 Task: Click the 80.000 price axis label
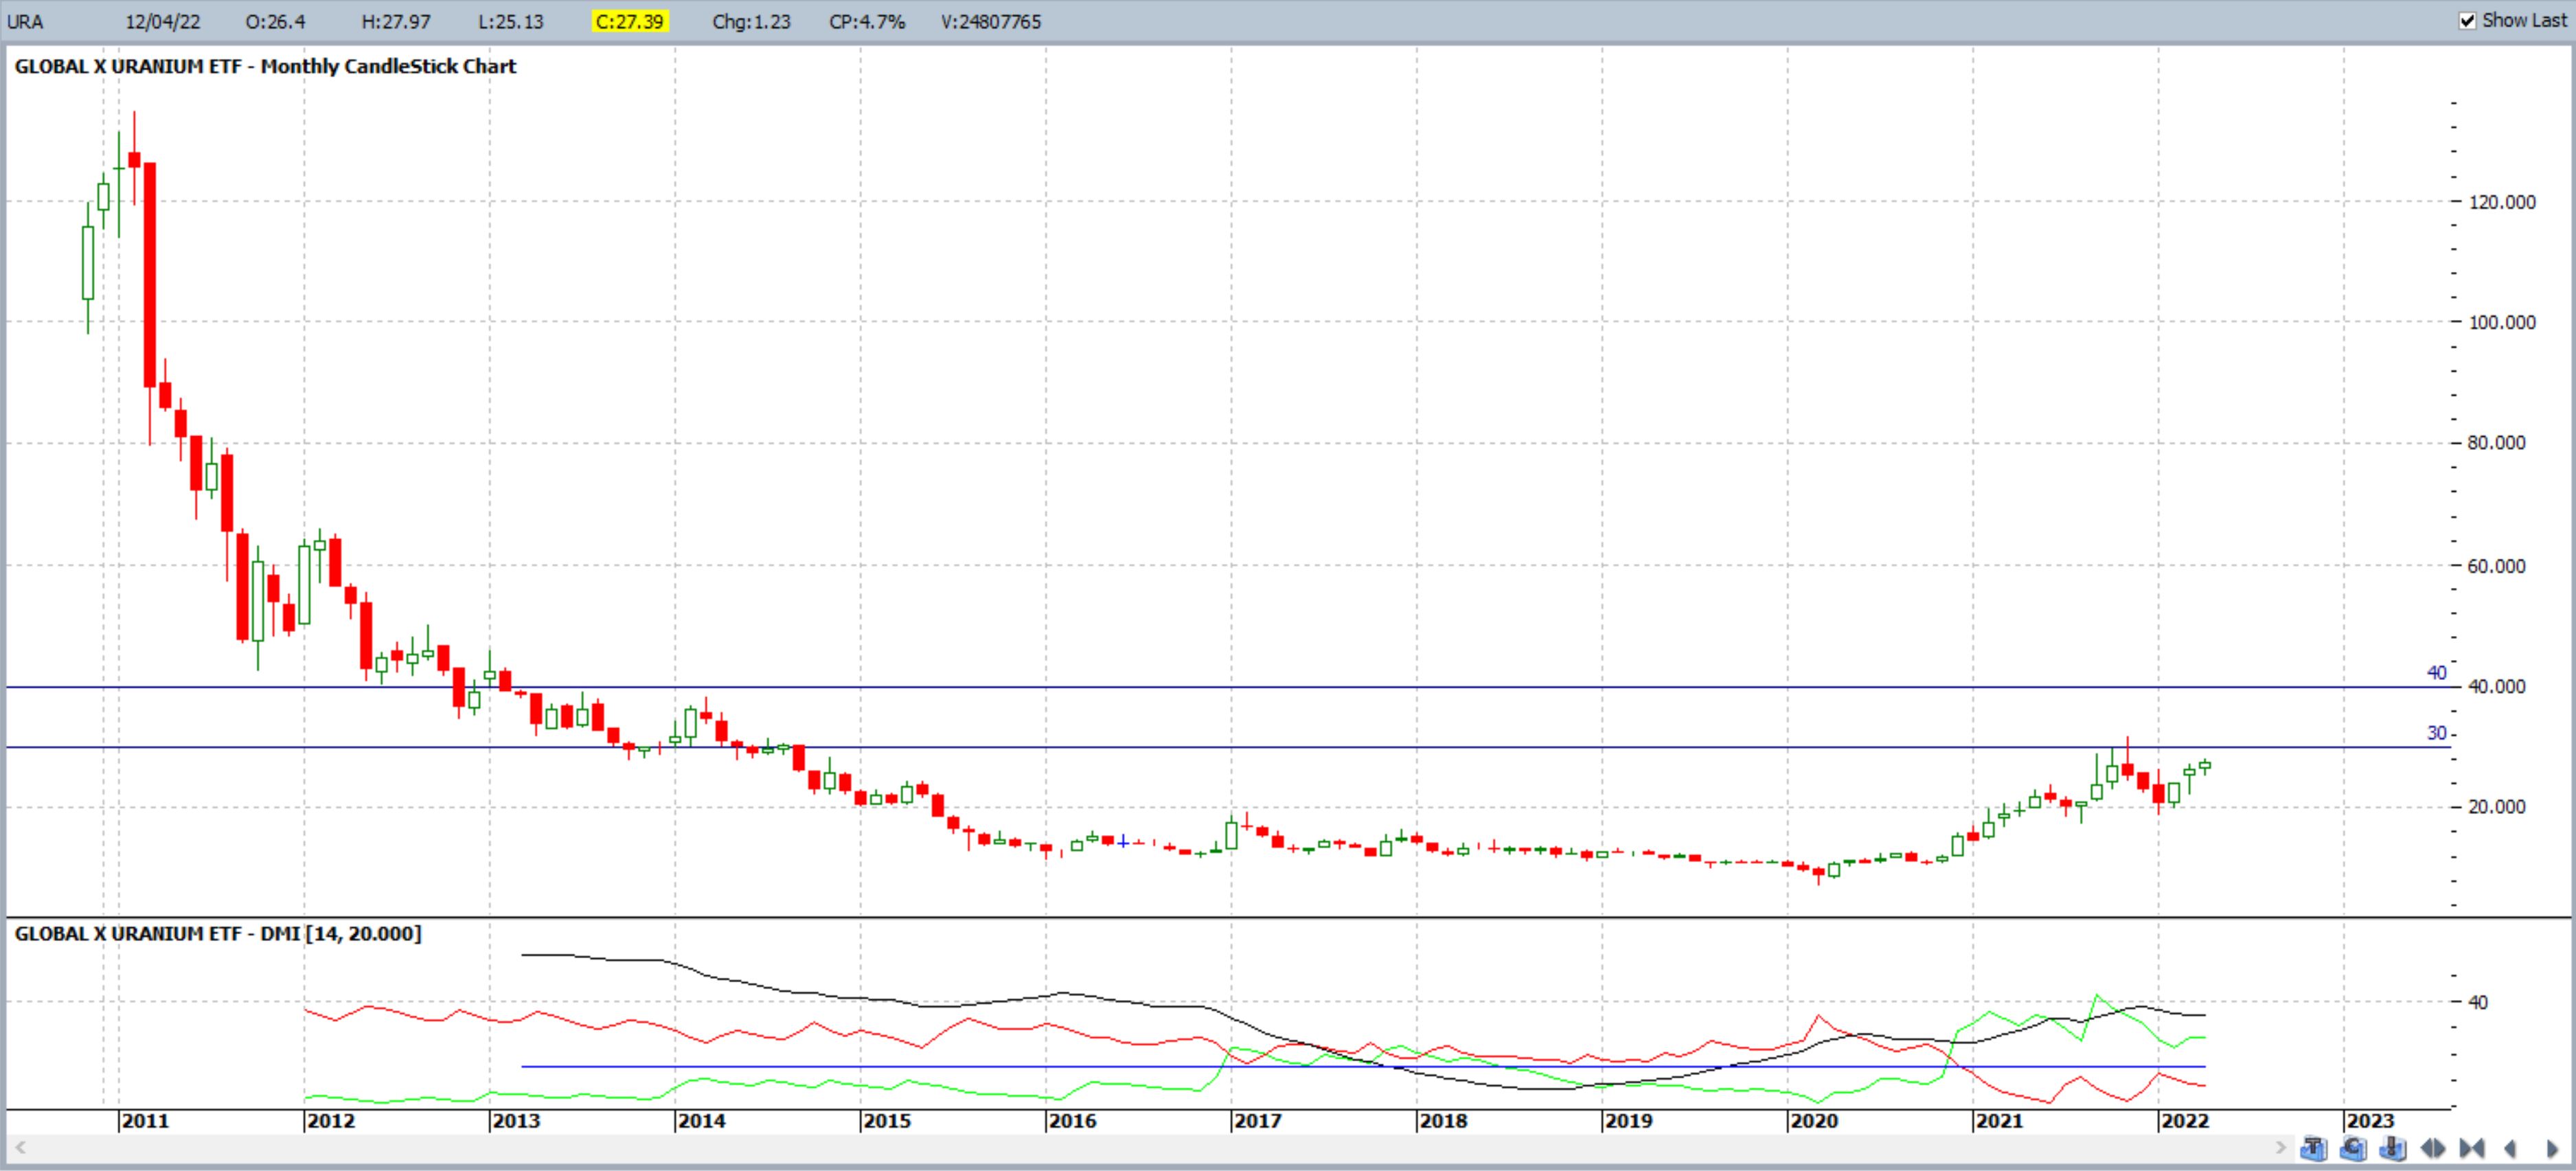2497,443
